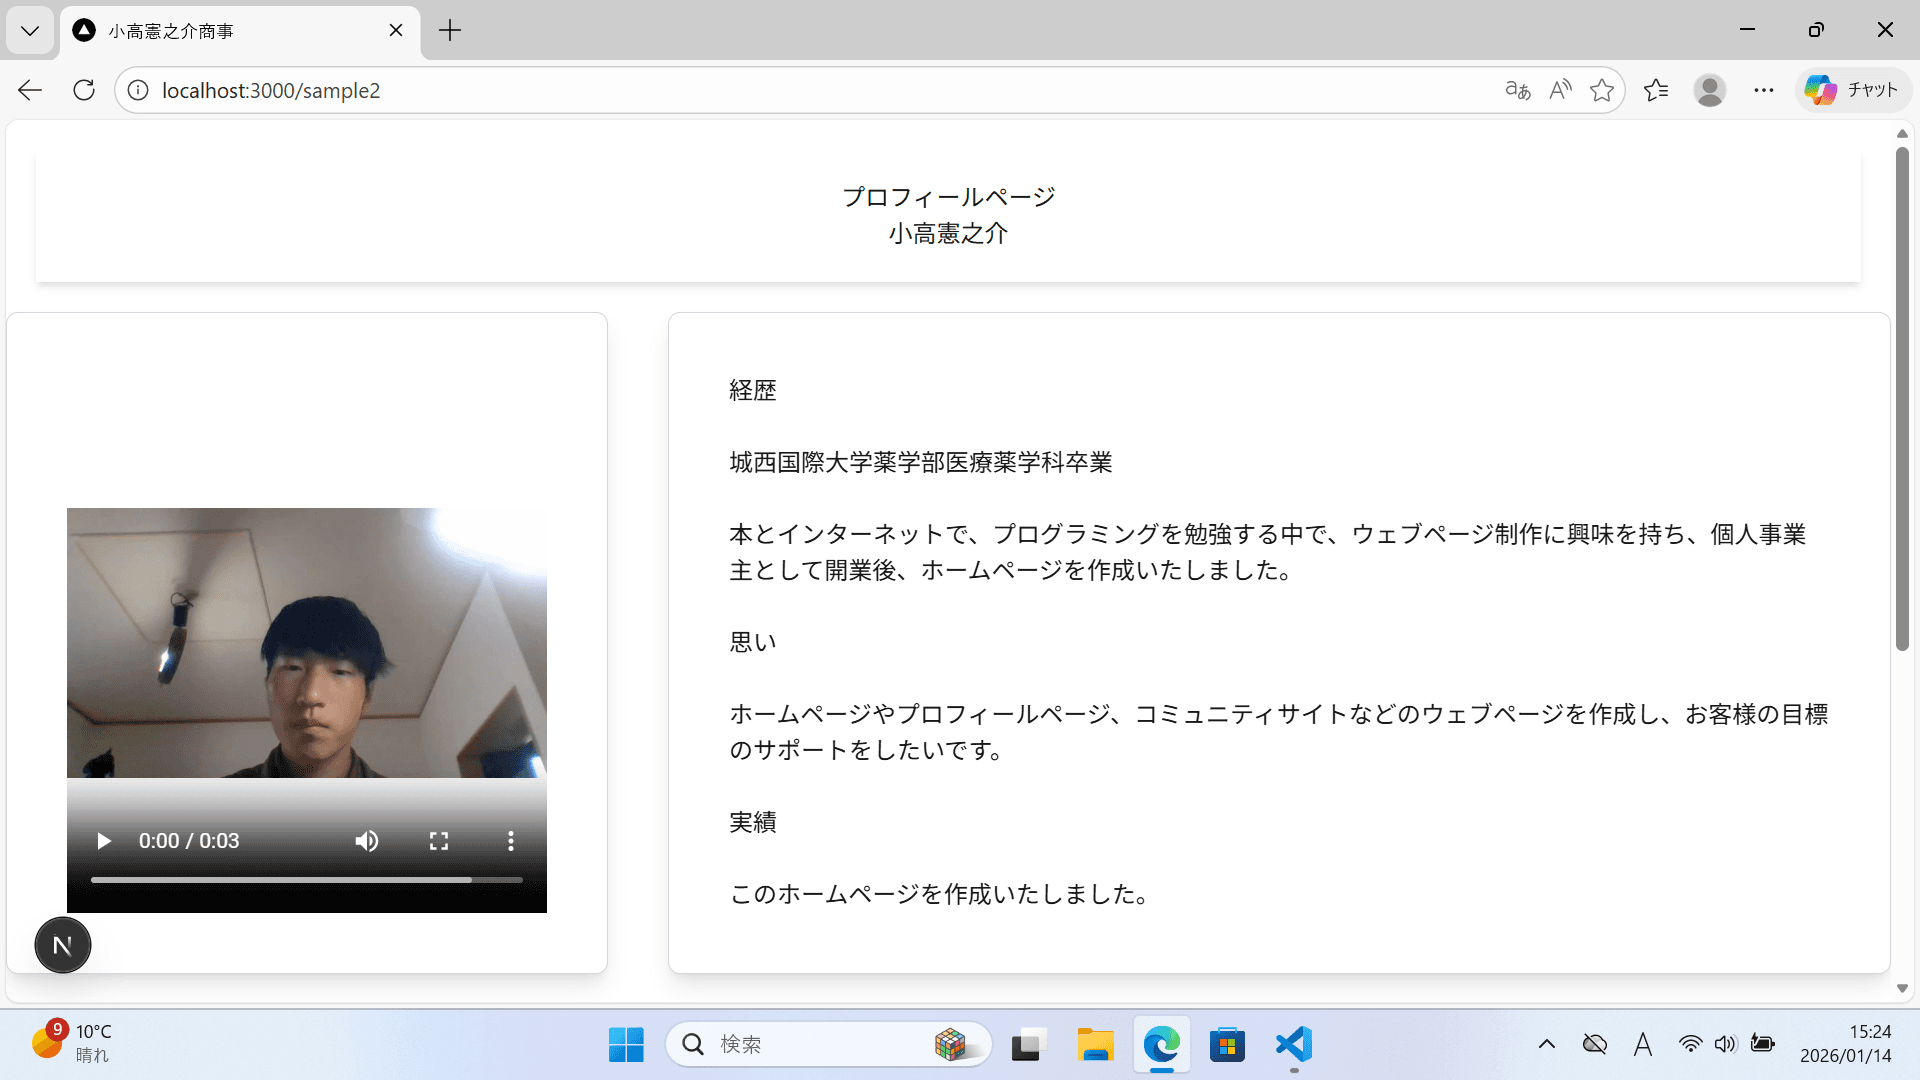Click the 小高憲之介 name in header
1920x1080 pixels.
tap(948, 233)
